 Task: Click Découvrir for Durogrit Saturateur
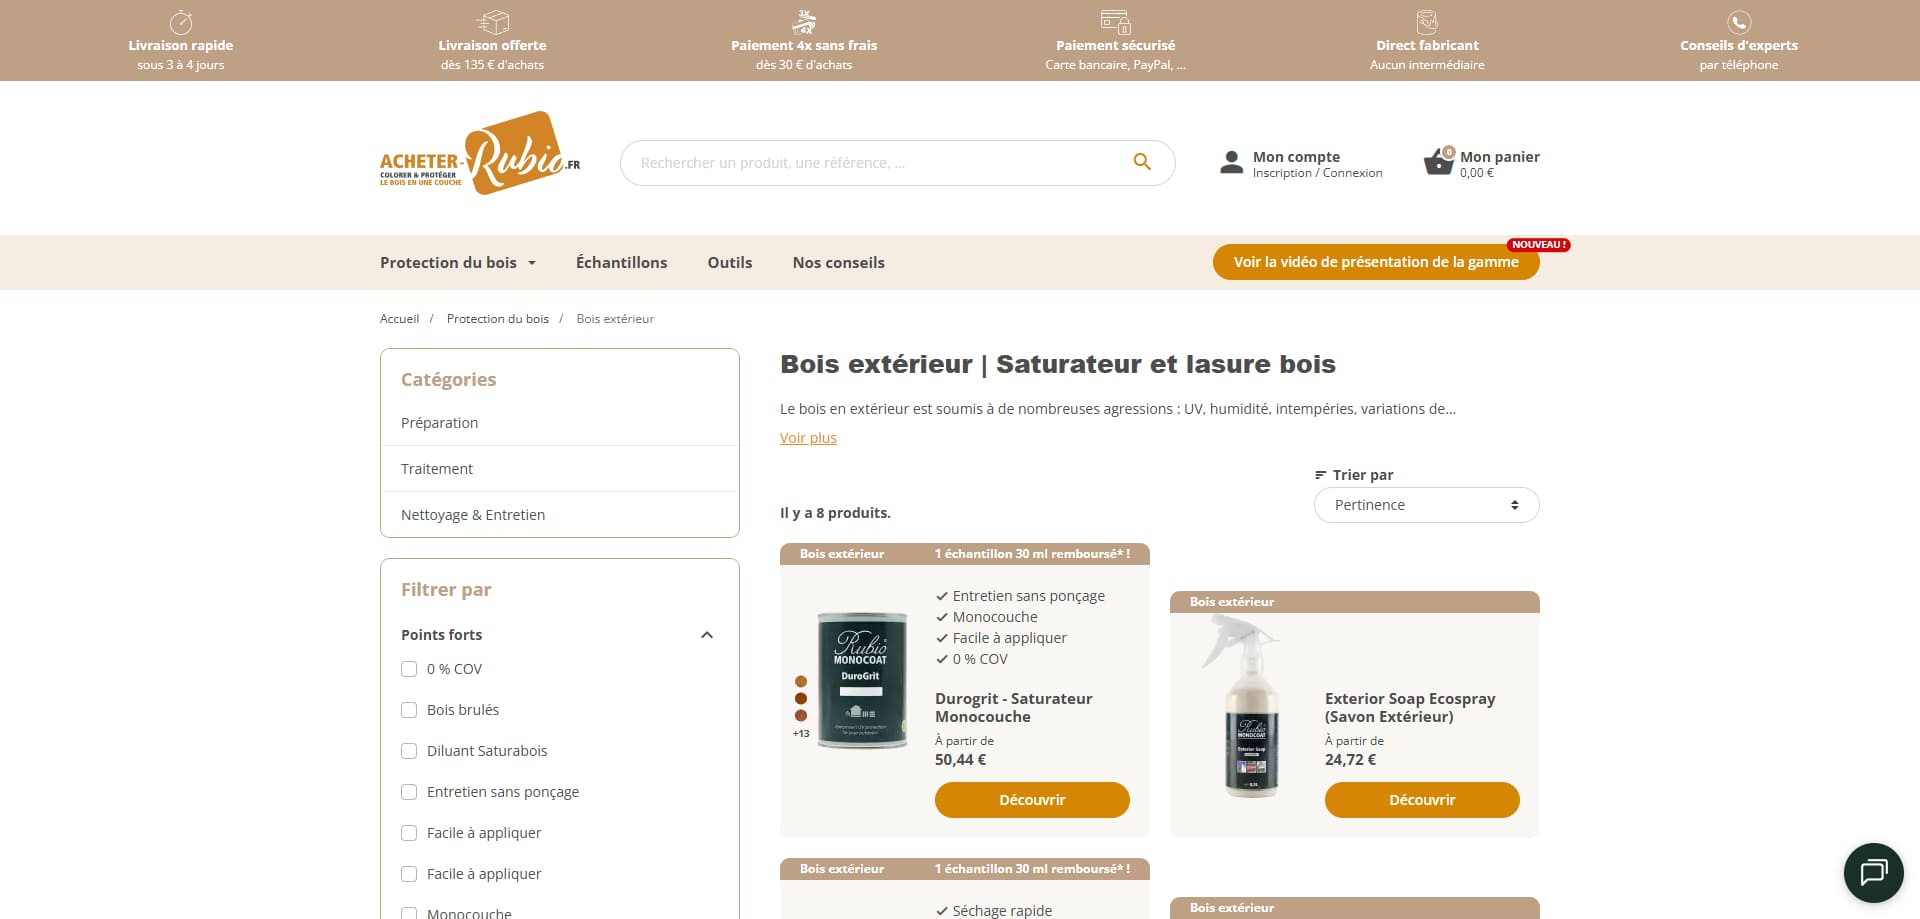click(1032, 800)
